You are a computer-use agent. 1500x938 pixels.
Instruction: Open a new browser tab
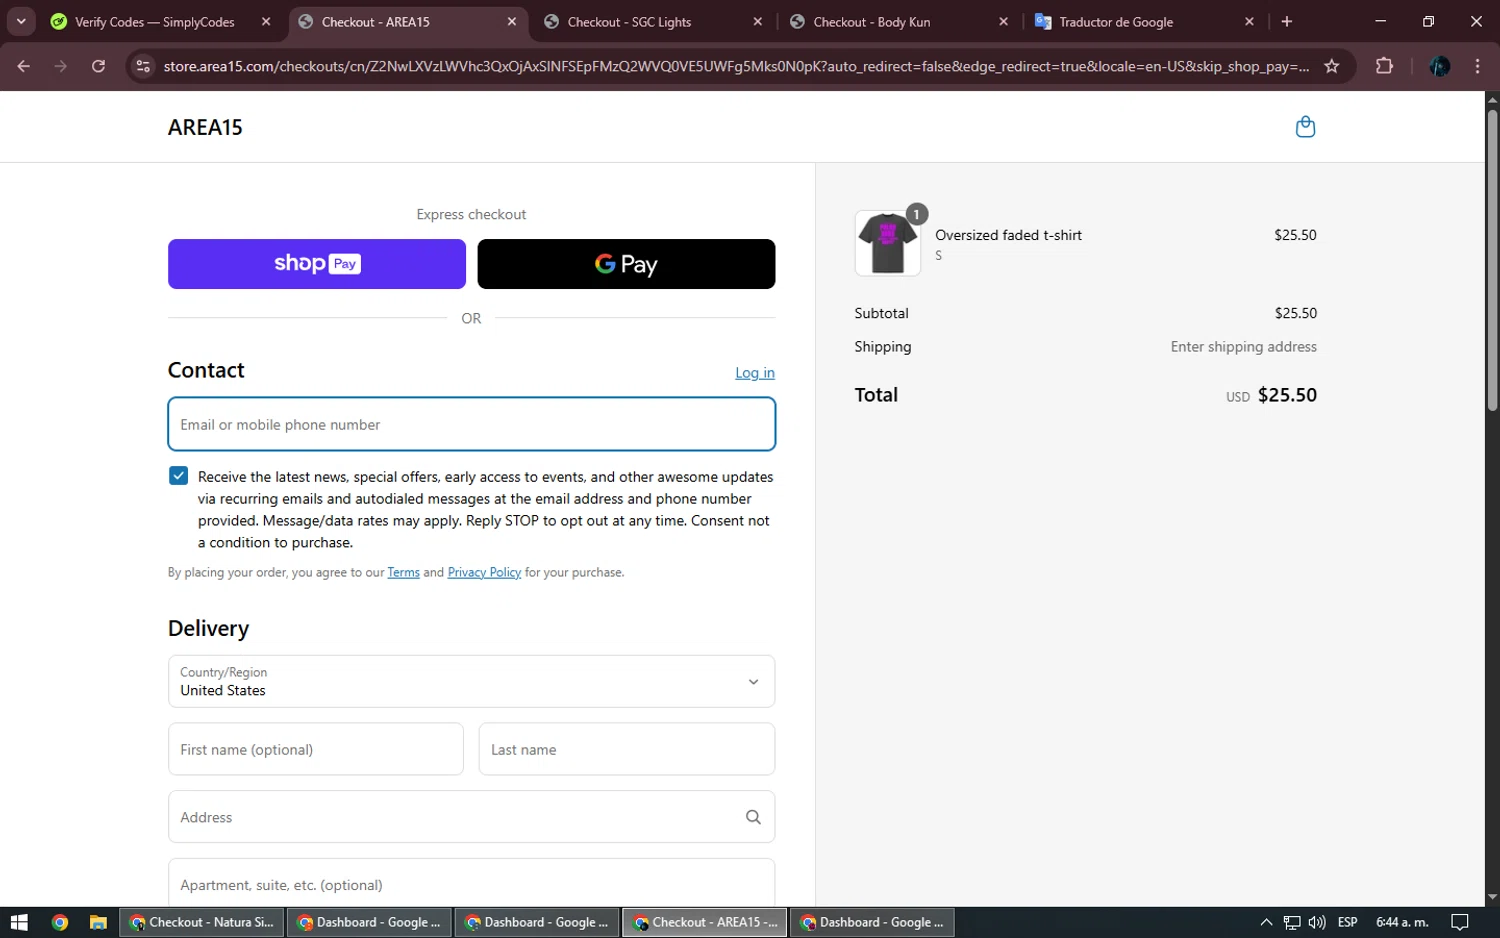[x=1287, y=21]
